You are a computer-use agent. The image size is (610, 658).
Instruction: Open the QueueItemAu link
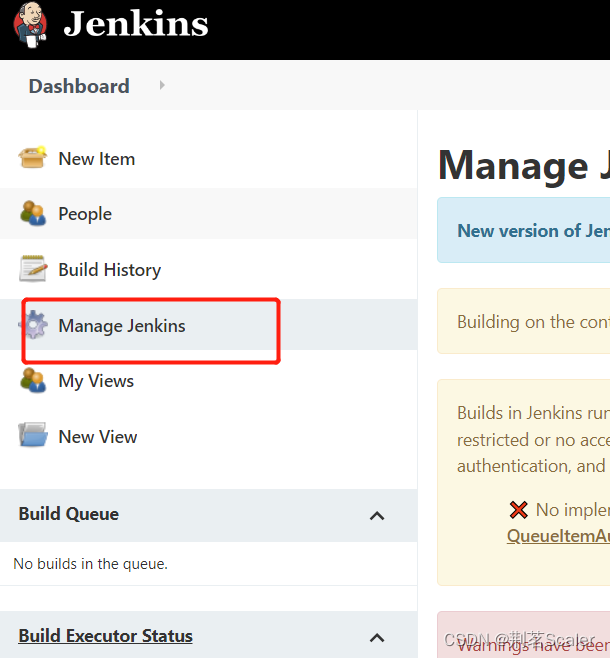pos(558,536)
